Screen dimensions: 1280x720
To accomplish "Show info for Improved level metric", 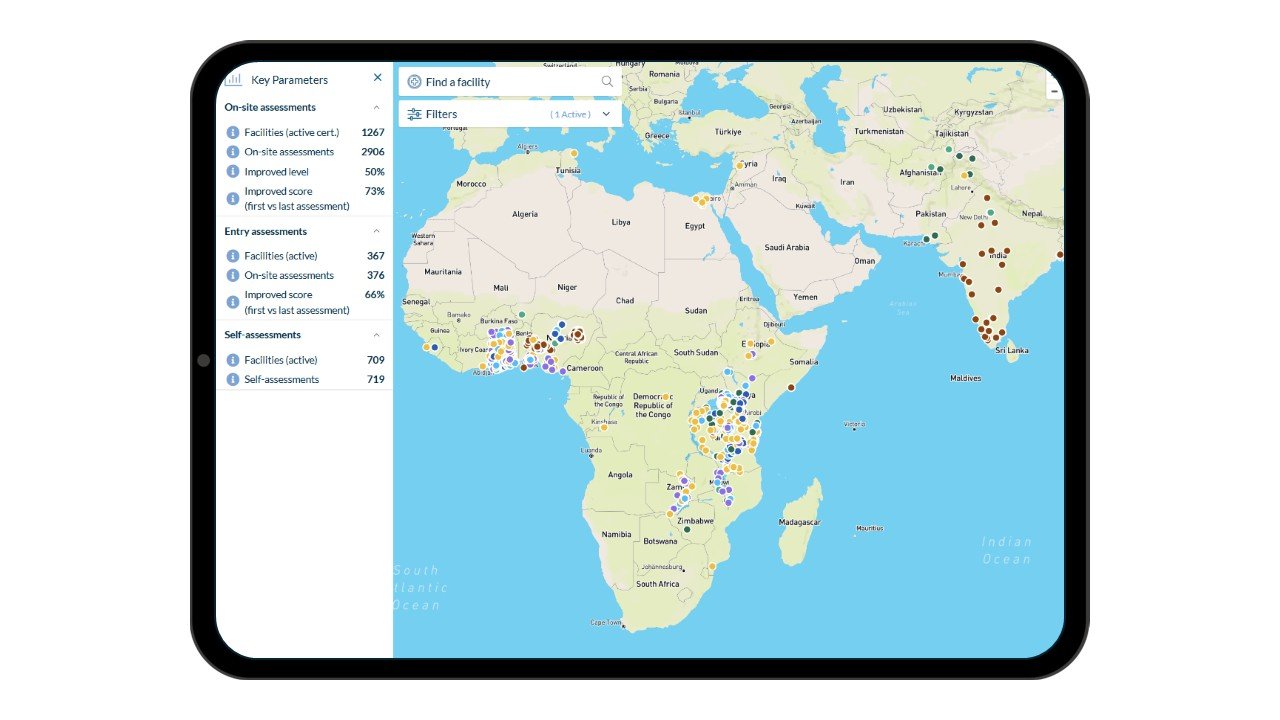I will [x=233, y=172].
